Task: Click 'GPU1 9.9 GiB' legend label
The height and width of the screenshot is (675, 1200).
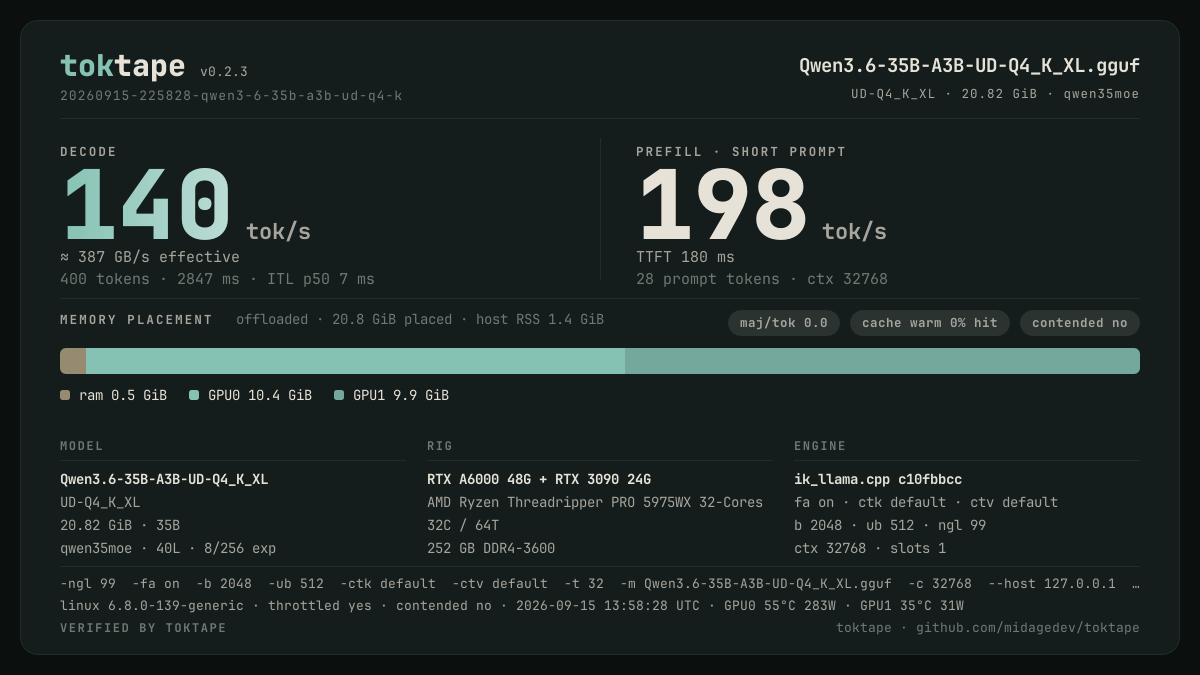Action: pos(401,395)
